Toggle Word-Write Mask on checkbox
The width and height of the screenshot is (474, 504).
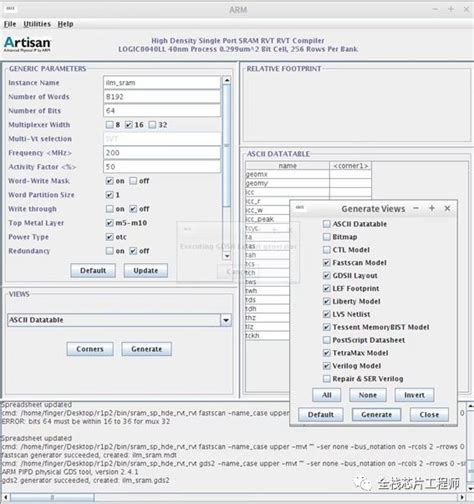110,181
